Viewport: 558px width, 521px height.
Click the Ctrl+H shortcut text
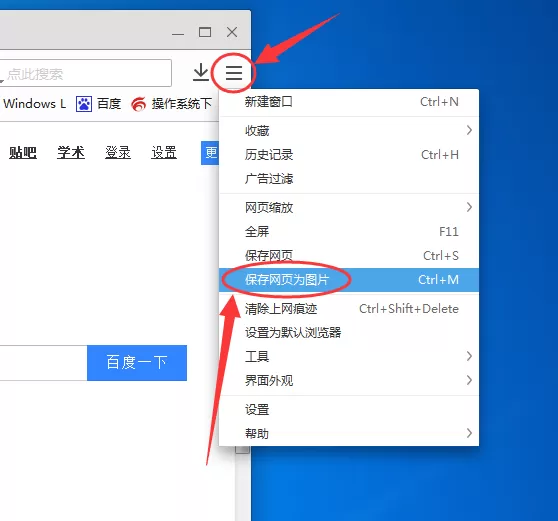pos(440,154)
